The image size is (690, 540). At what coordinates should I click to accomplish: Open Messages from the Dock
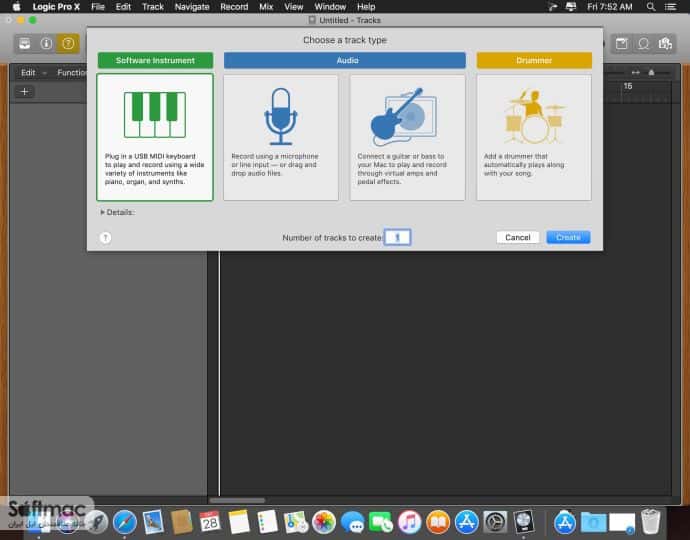tap(352, 522)
